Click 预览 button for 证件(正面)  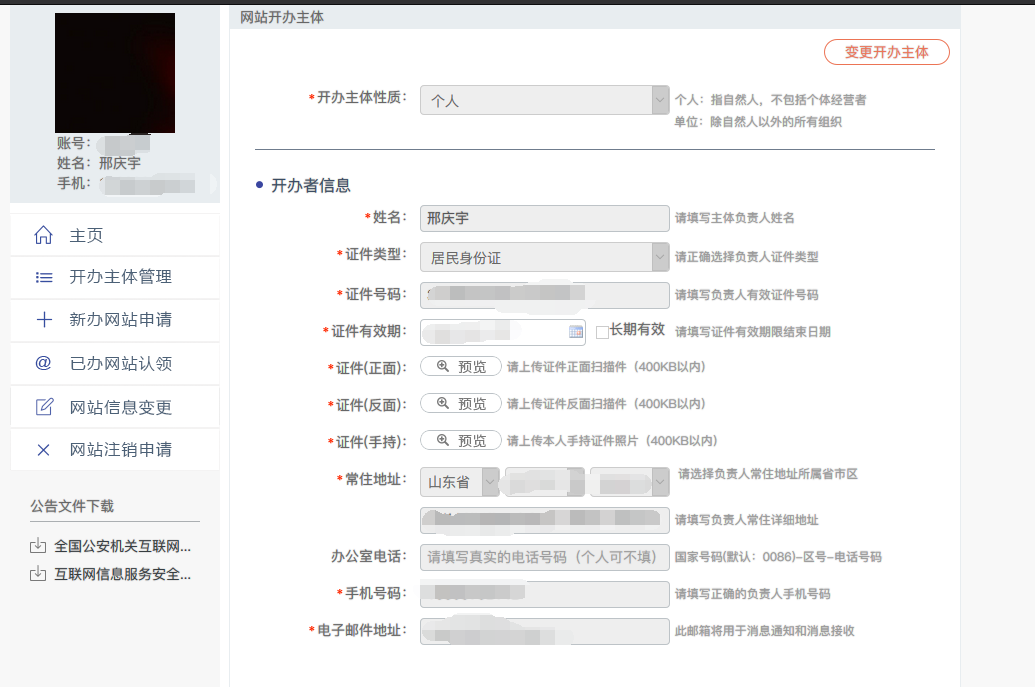tap(461, 366)
